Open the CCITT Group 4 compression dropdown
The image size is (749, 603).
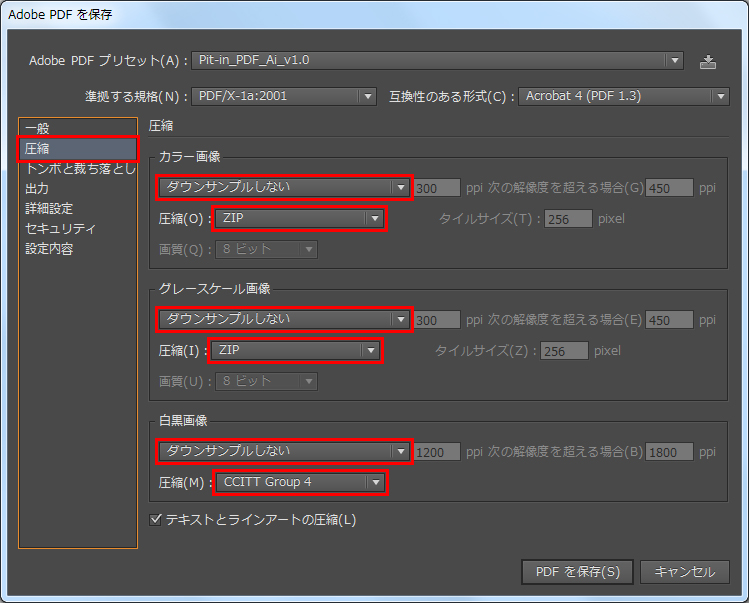[x=300, y=482]
